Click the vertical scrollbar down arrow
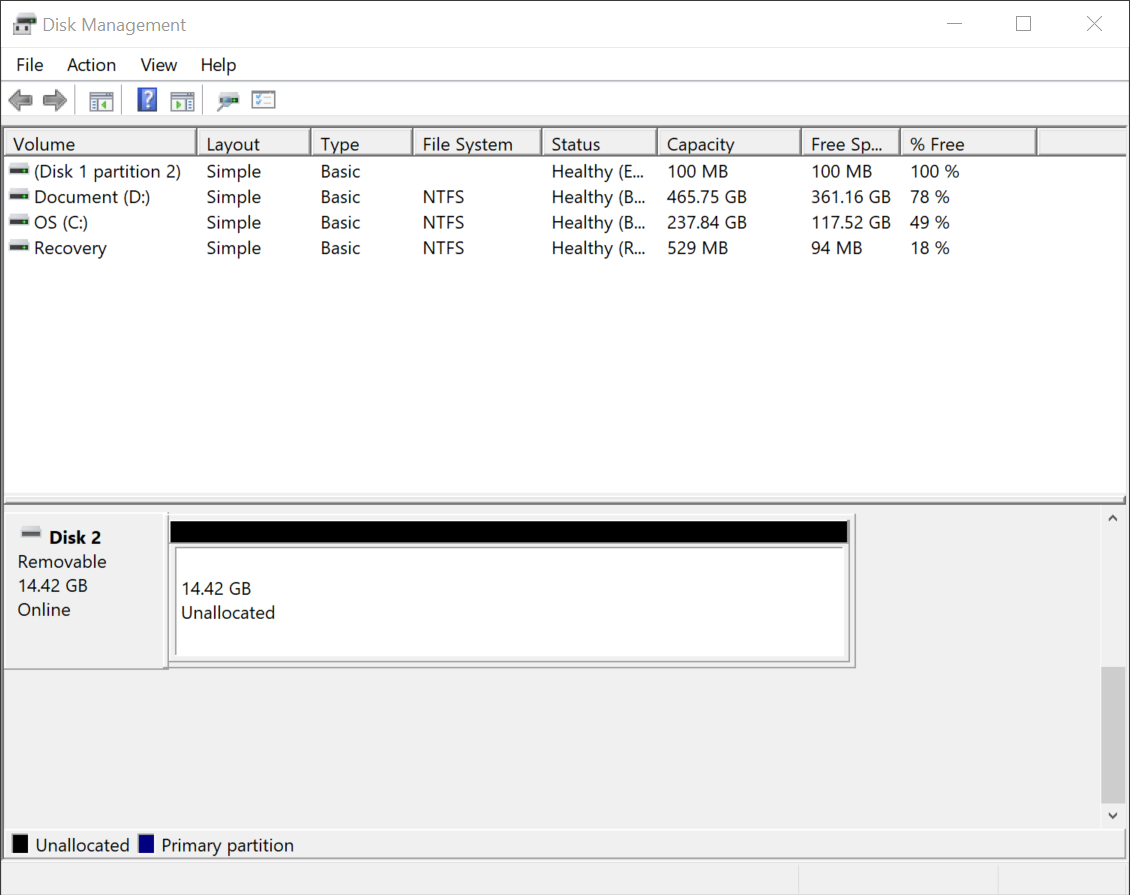 click(1112, 815)
